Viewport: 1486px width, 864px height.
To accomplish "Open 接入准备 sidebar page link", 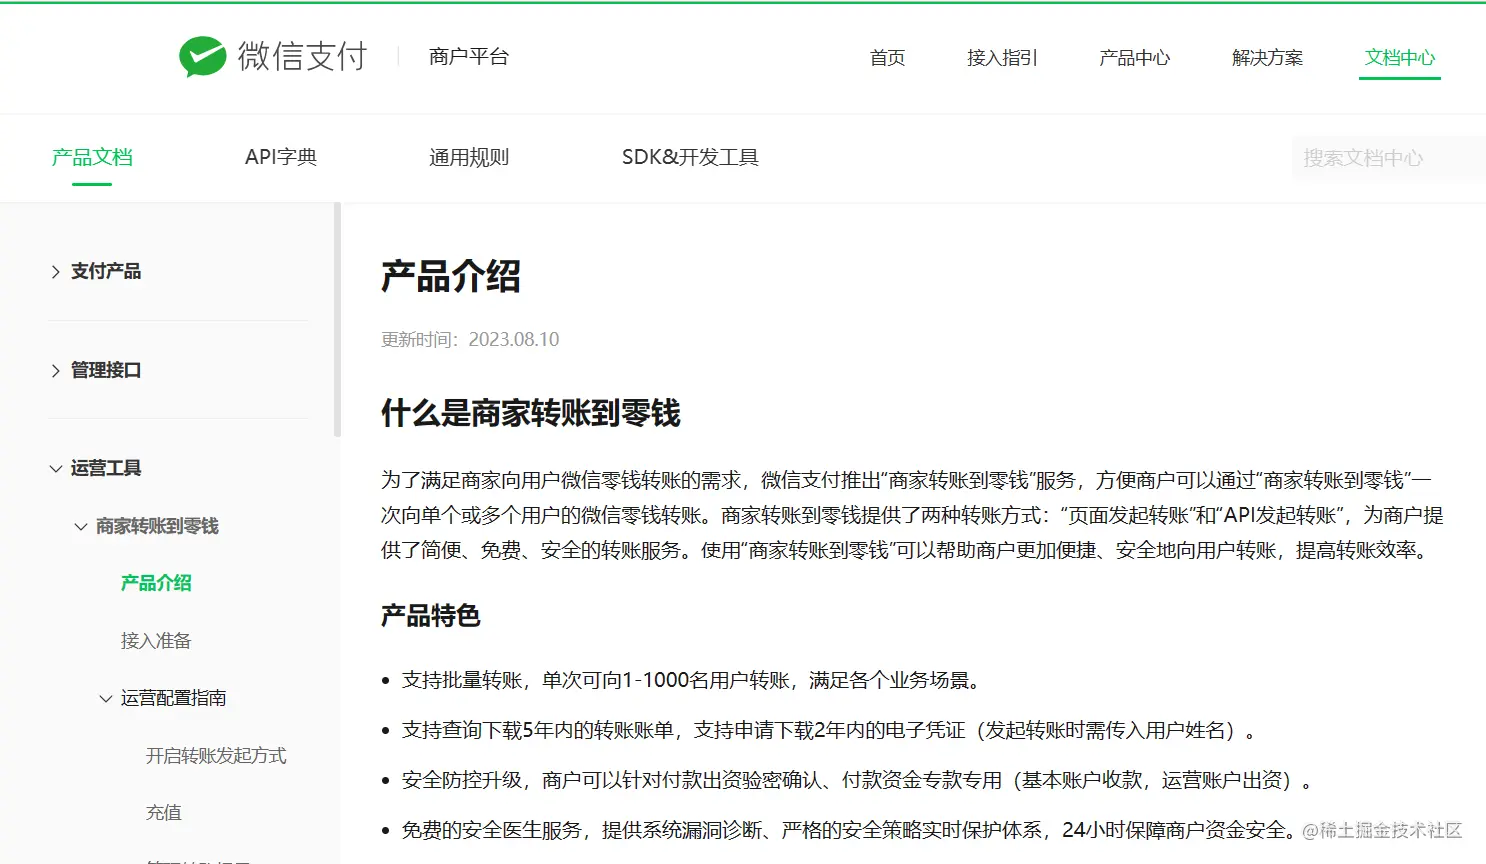I will (156, 641).
